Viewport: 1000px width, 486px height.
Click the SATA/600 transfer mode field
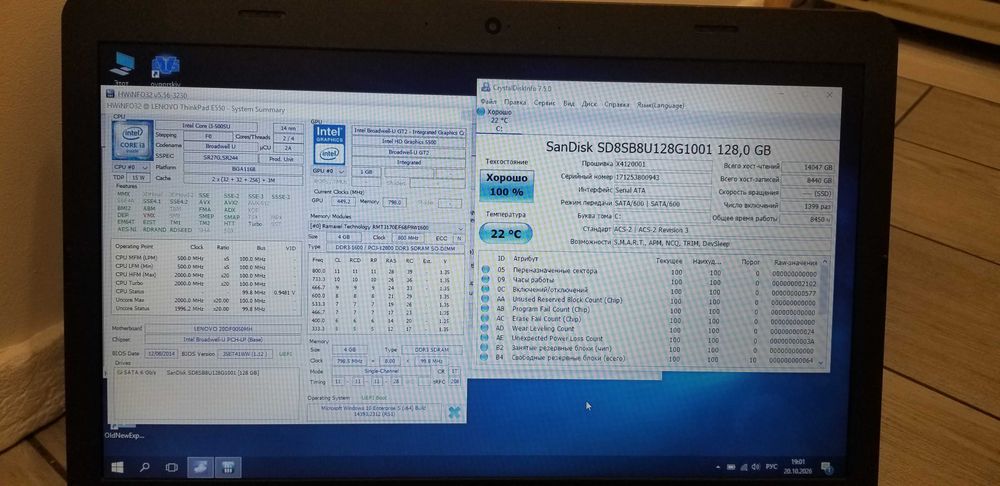(662, 203)
